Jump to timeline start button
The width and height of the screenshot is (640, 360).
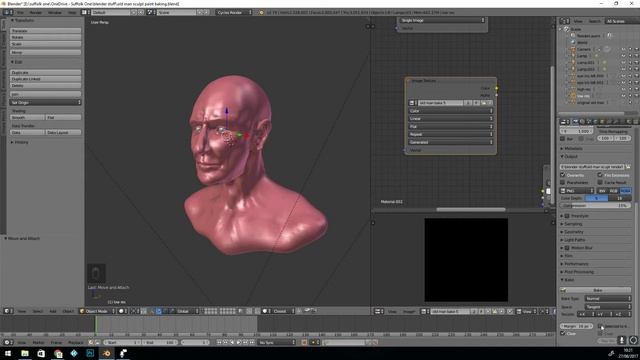point(219,342)
